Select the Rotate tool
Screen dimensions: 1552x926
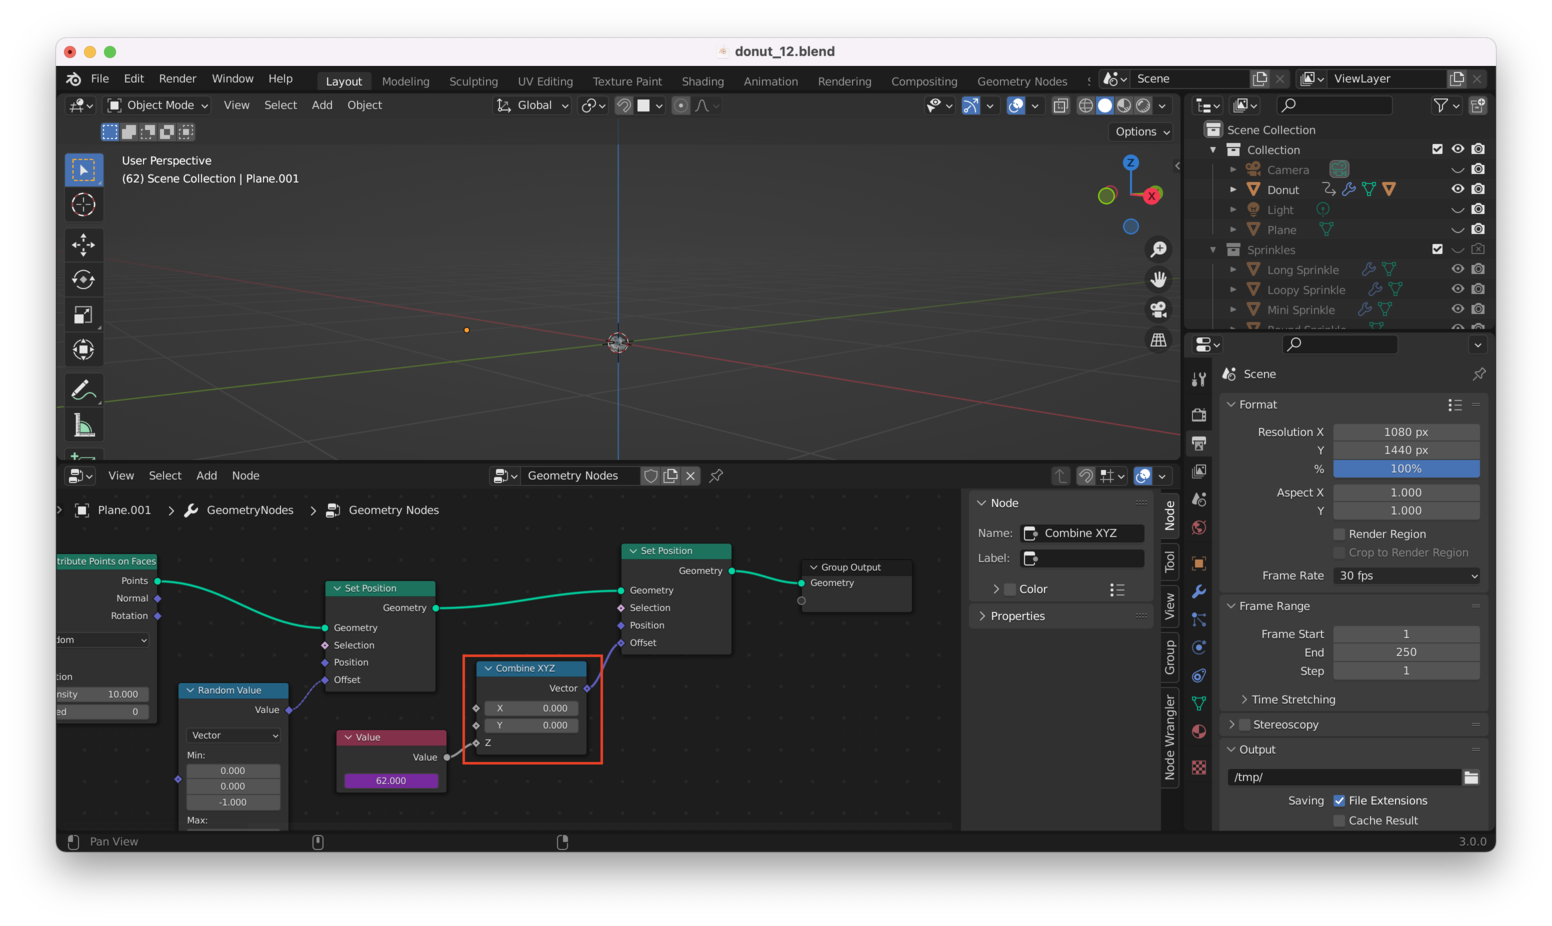pyautogui.click(x=84, y=280)
